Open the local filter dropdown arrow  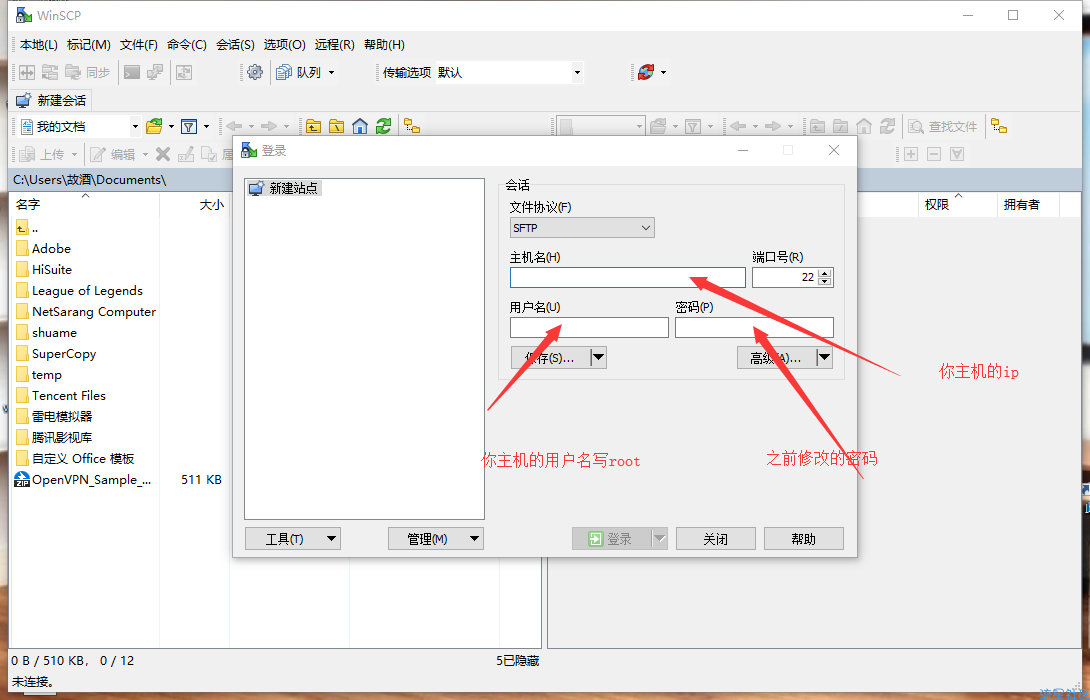(206, 127)
